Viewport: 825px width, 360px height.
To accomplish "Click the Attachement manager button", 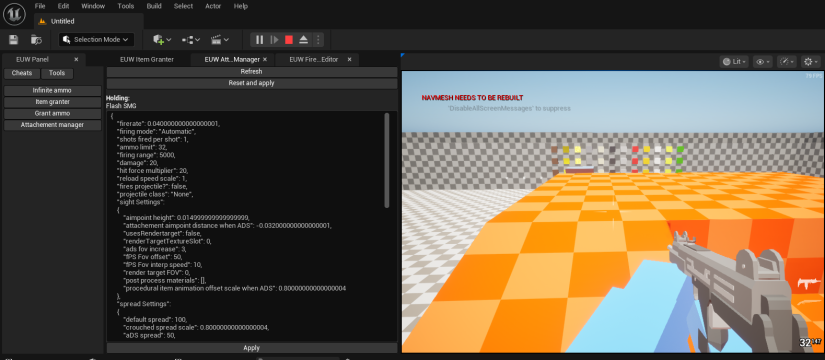I will click(x=52, y=125).
